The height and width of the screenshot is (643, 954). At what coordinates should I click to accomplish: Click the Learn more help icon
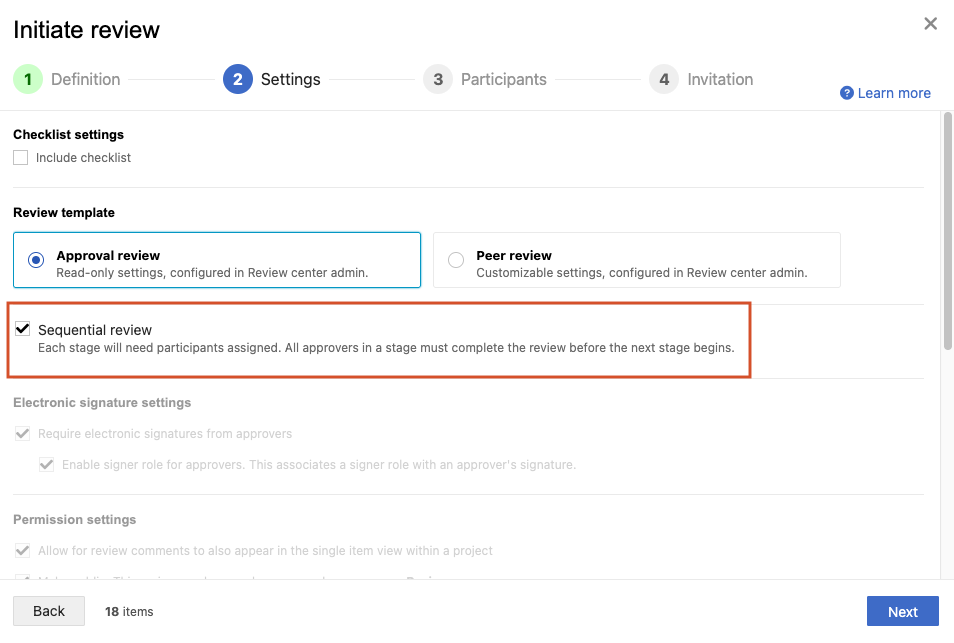tap(846, 93)
